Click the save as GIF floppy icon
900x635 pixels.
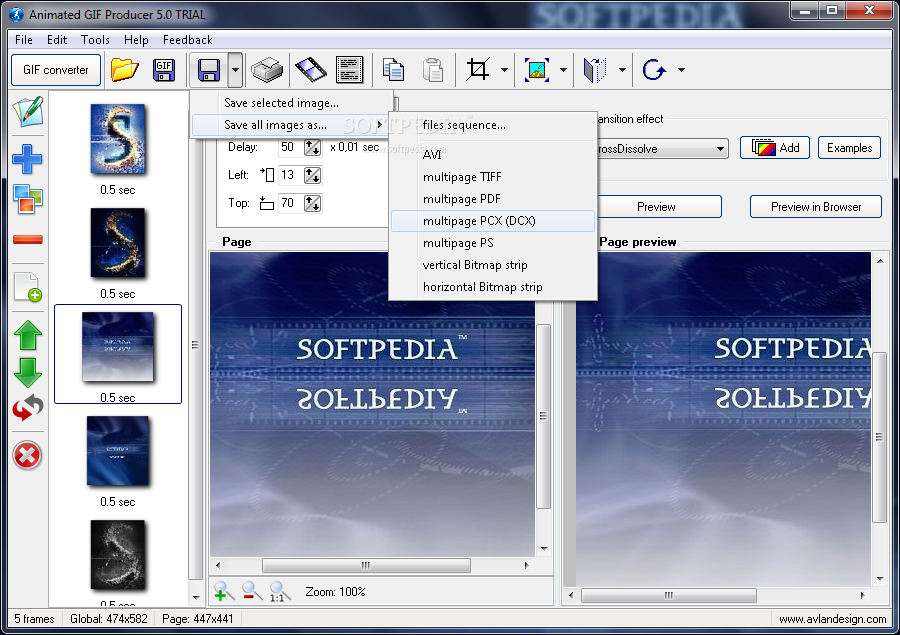click(x=164, y=70)
